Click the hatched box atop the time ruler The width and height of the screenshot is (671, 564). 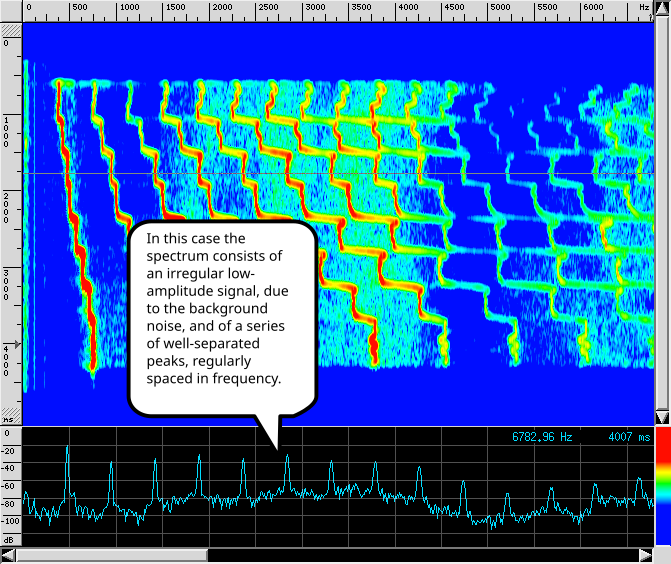[x=11, y=30]
